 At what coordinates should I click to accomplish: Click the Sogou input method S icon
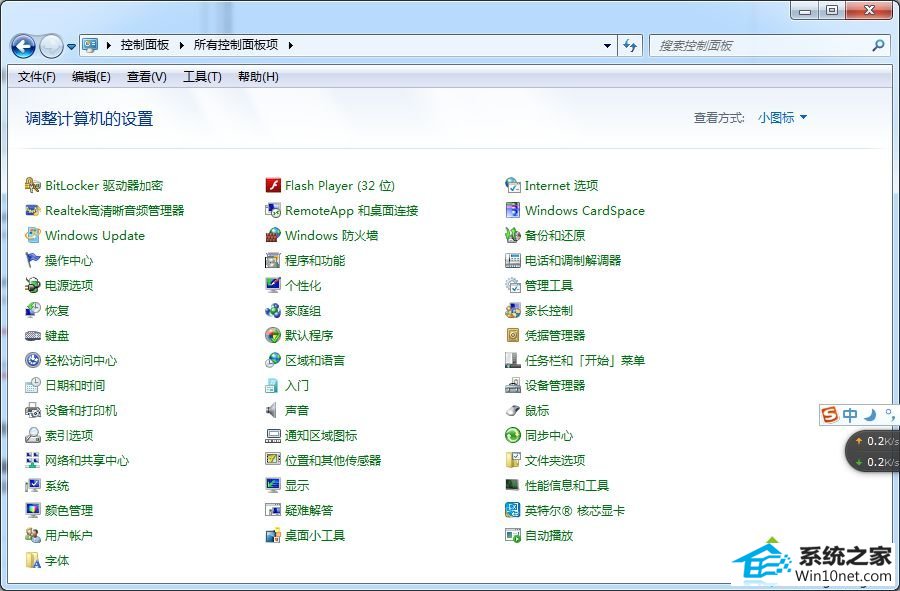pos(829,414)
